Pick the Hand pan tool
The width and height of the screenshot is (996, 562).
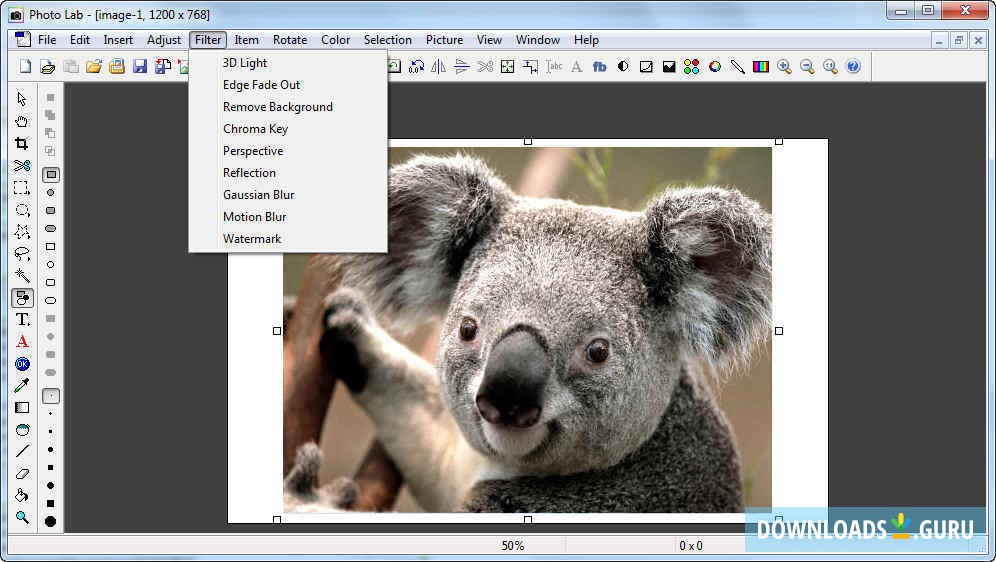tap(22, 121)
